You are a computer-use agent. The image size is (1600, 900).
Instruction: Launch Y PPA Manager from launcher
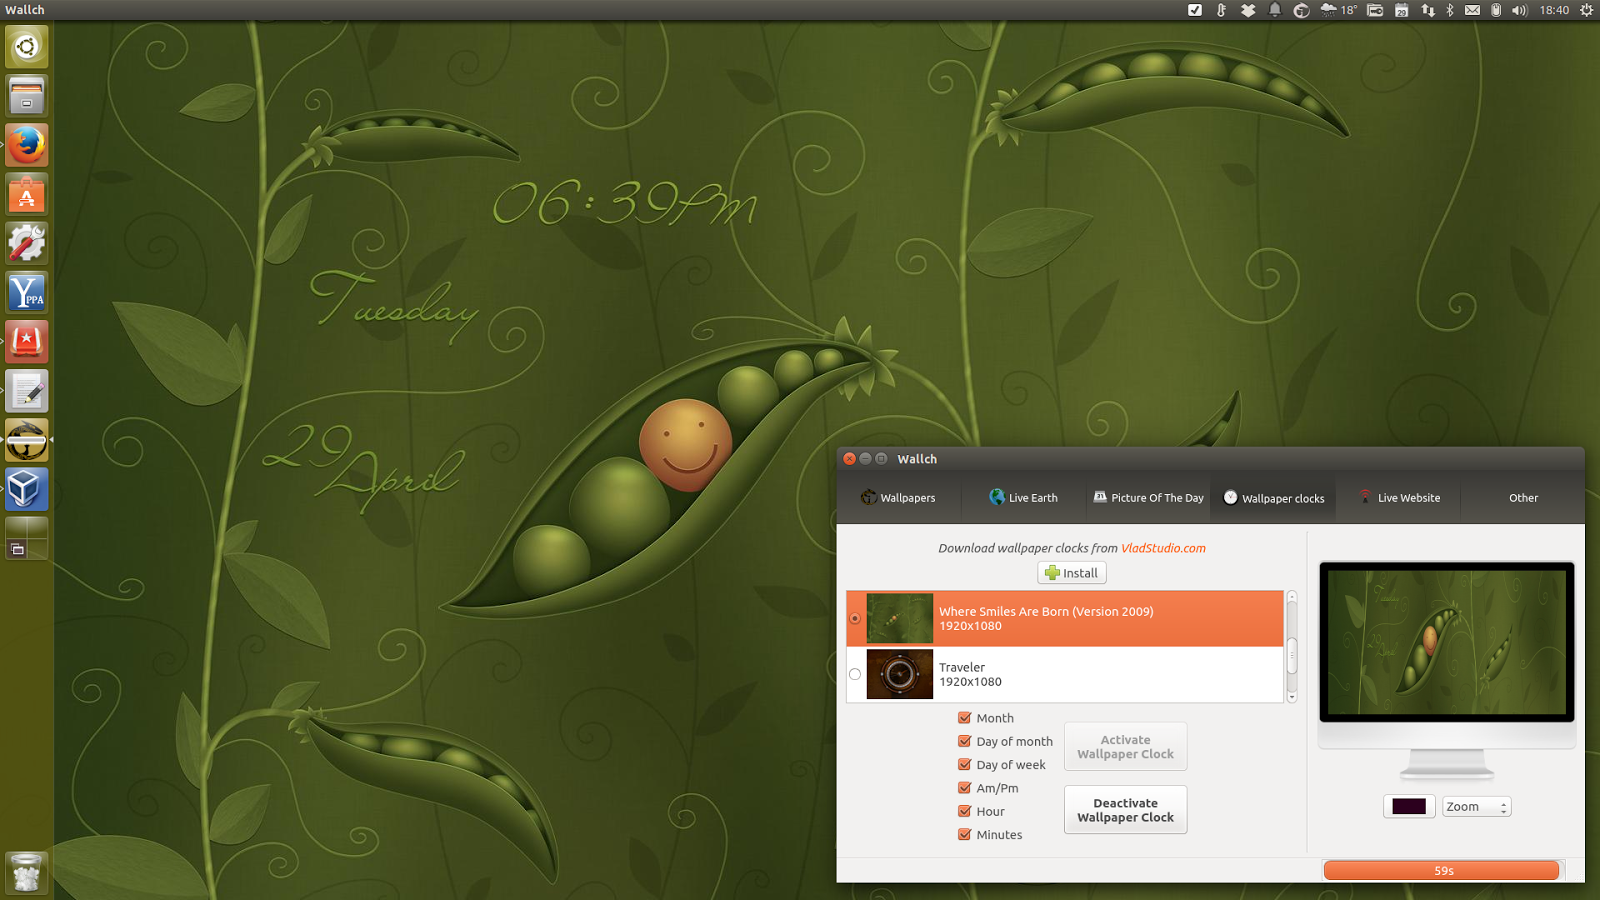[27, 292]
